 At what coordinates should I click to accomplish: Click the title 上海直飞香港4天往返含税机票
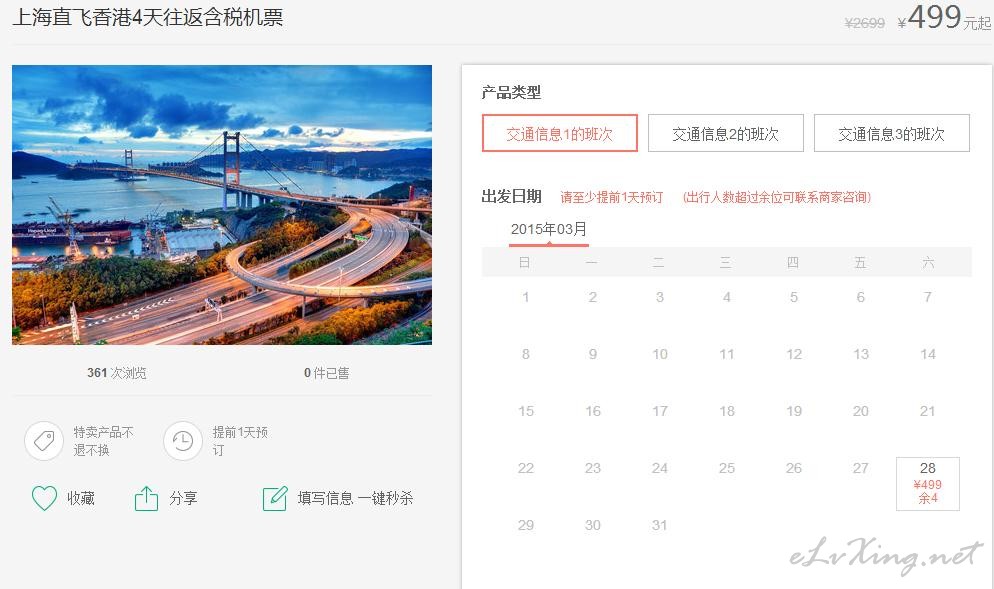pyautogui.click(x=148, y=17)
